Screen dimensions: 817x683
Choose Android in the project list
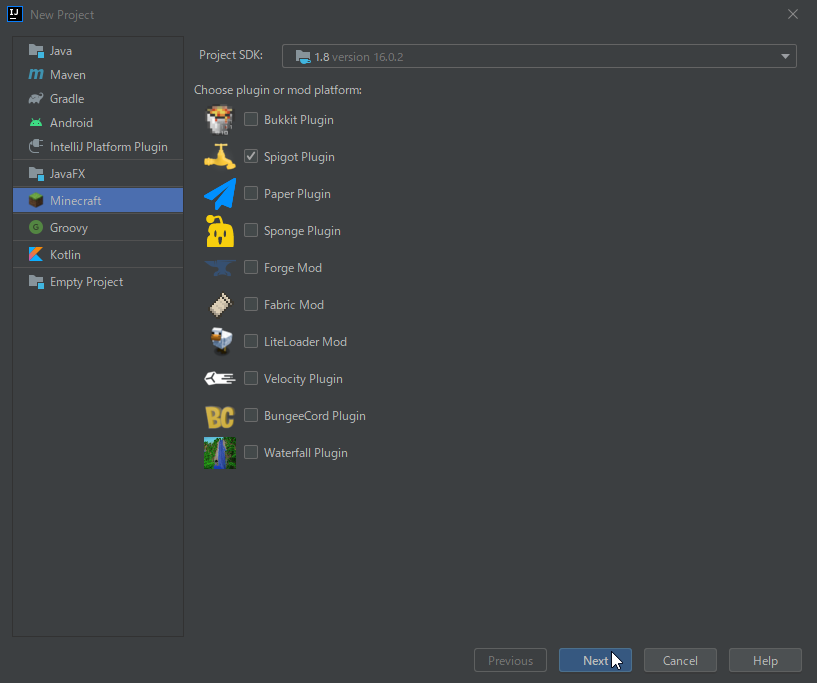pos(98,122)
